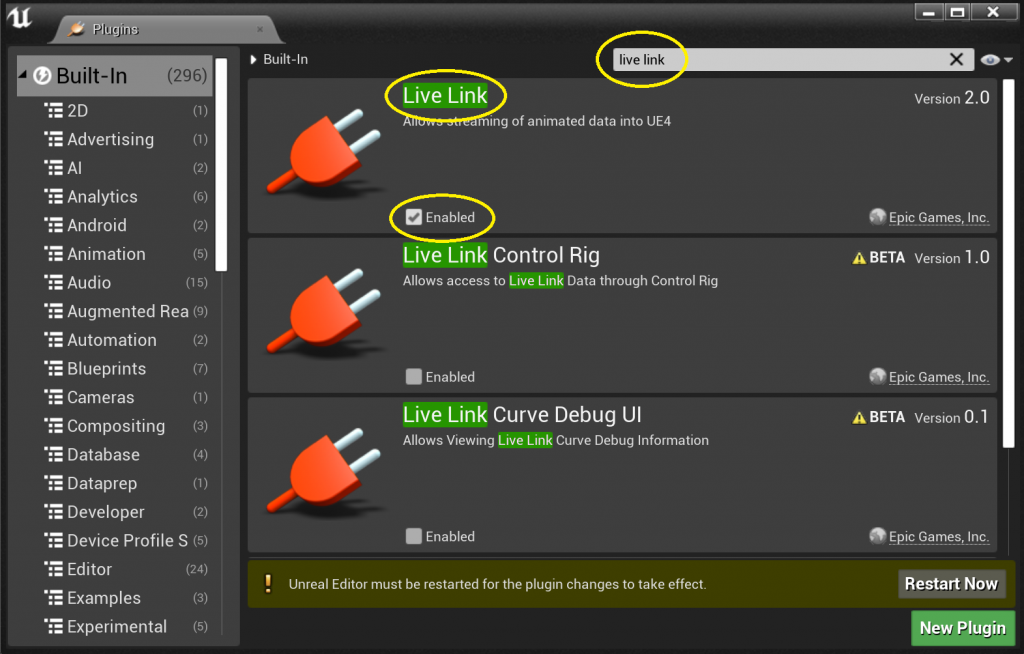Click the Blueprints category list icon
Image resolution: width=1024 pixels, height=654 pixels.
click(54, 369)
